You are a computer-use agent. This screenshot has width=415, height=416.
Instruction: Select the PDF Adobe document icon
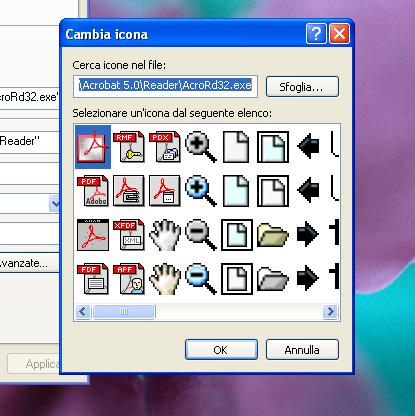(93, 191)
